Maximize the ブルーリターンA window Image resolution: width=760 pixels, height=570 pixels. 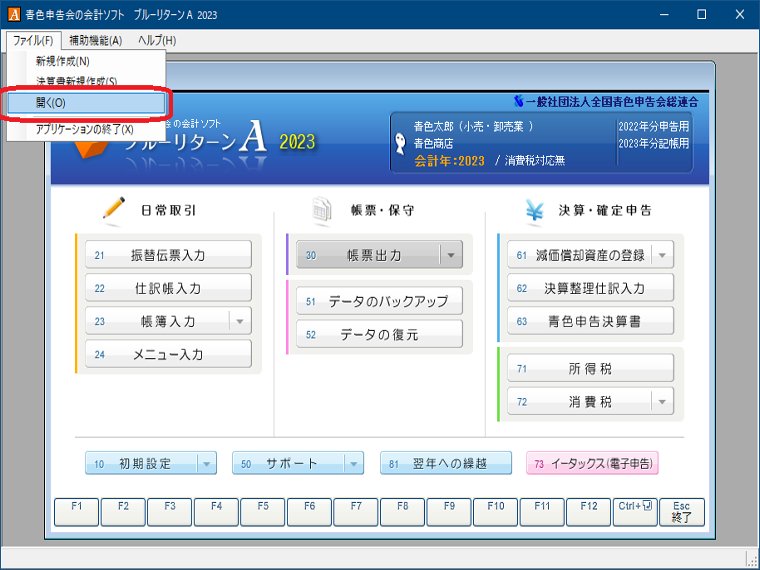tap(701, 15)
